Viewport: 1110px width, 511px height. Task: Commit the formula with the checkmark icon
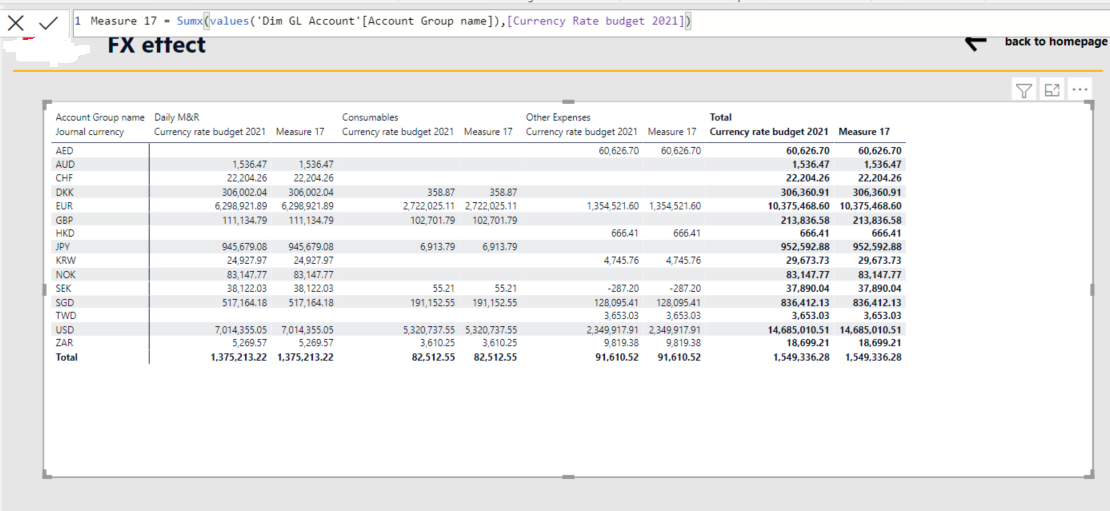tap(49, 23)
